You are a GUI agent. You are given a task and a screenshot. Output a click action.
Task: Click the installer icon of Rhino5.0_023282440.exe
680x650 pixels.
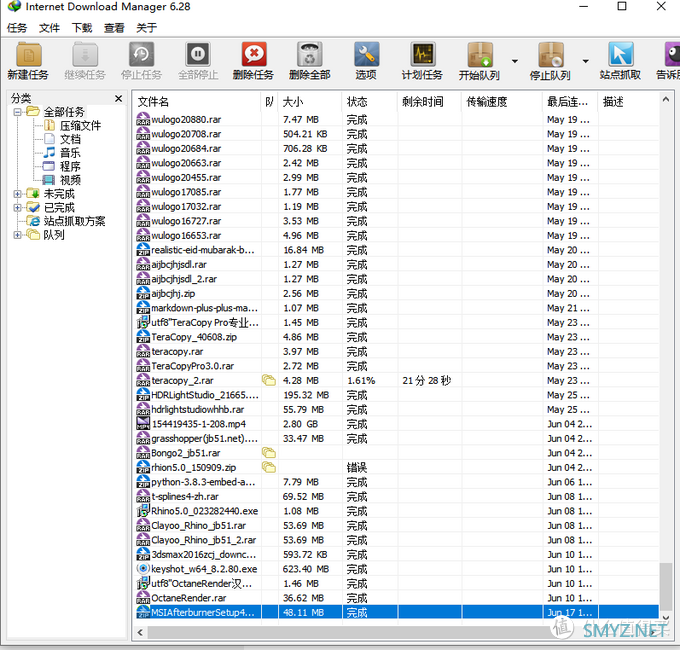(x=143, y=511)
